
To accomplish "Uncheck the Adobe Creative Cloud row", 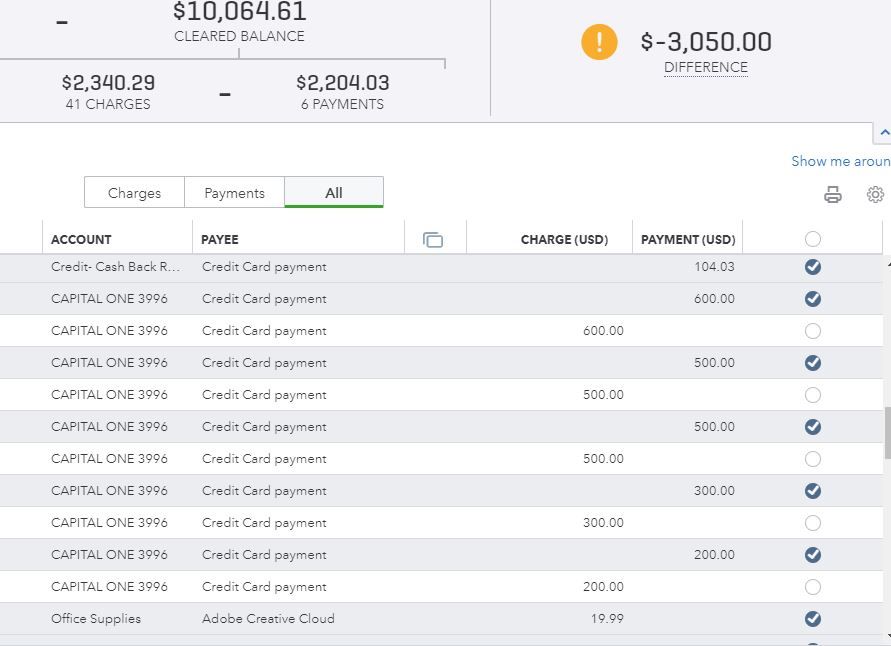I will pos(812,619).
